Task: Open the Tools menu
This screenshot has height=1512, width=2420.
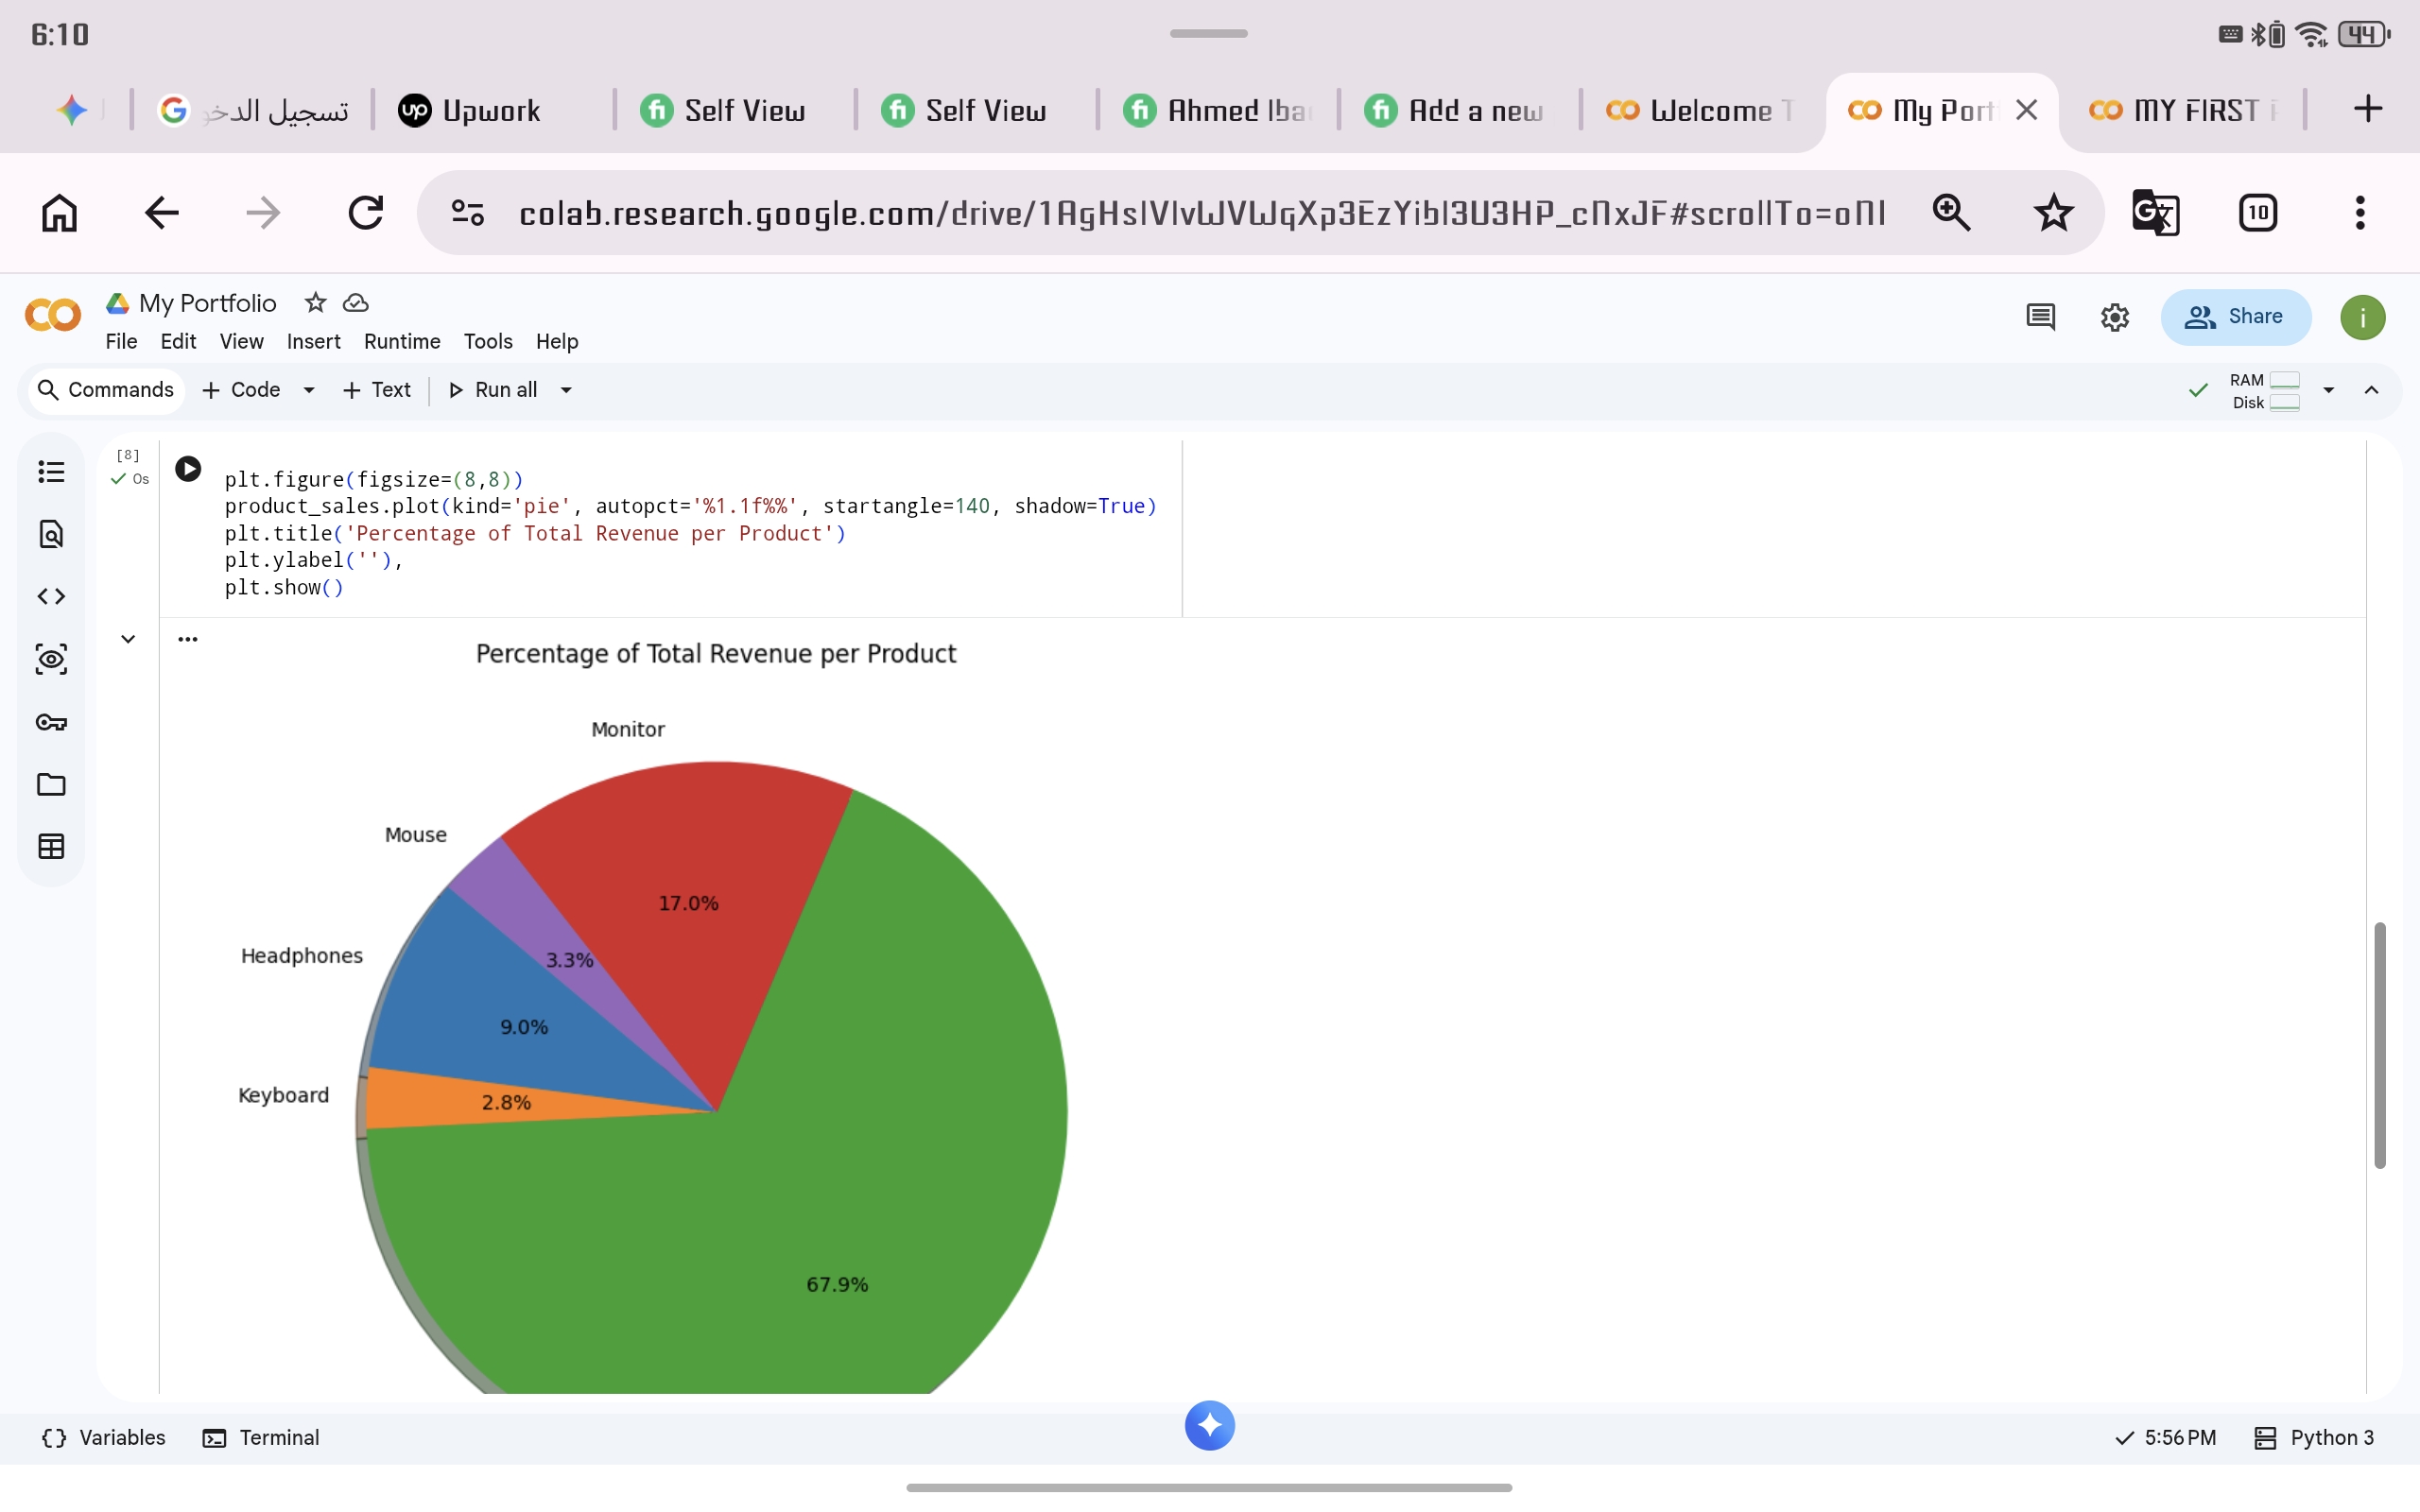Action: (488, 341)
